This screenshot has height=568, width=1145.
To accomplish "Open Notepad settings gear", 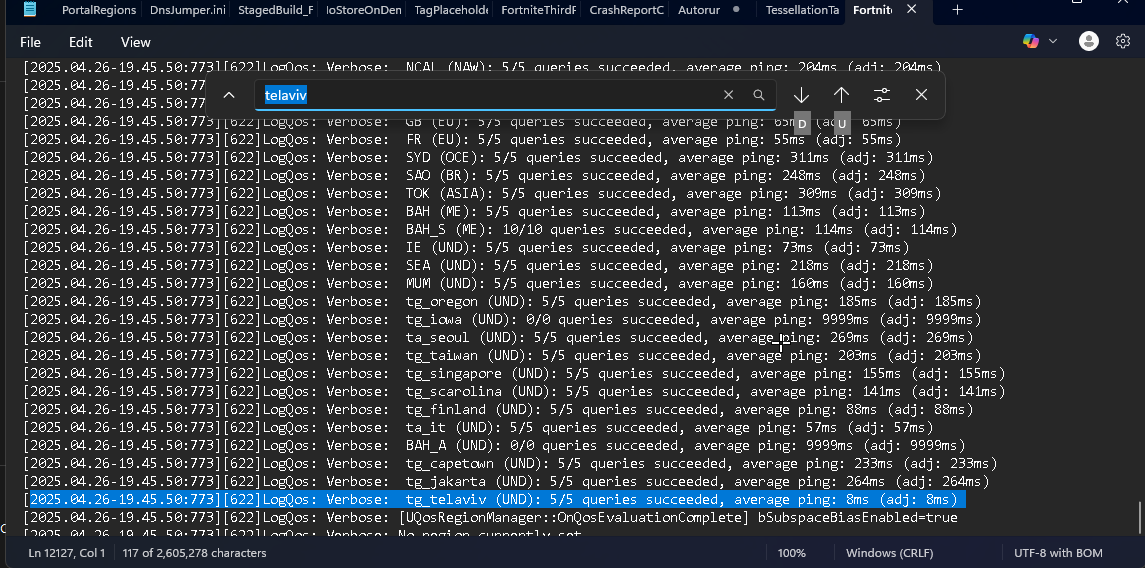I will pos(1123,42).
